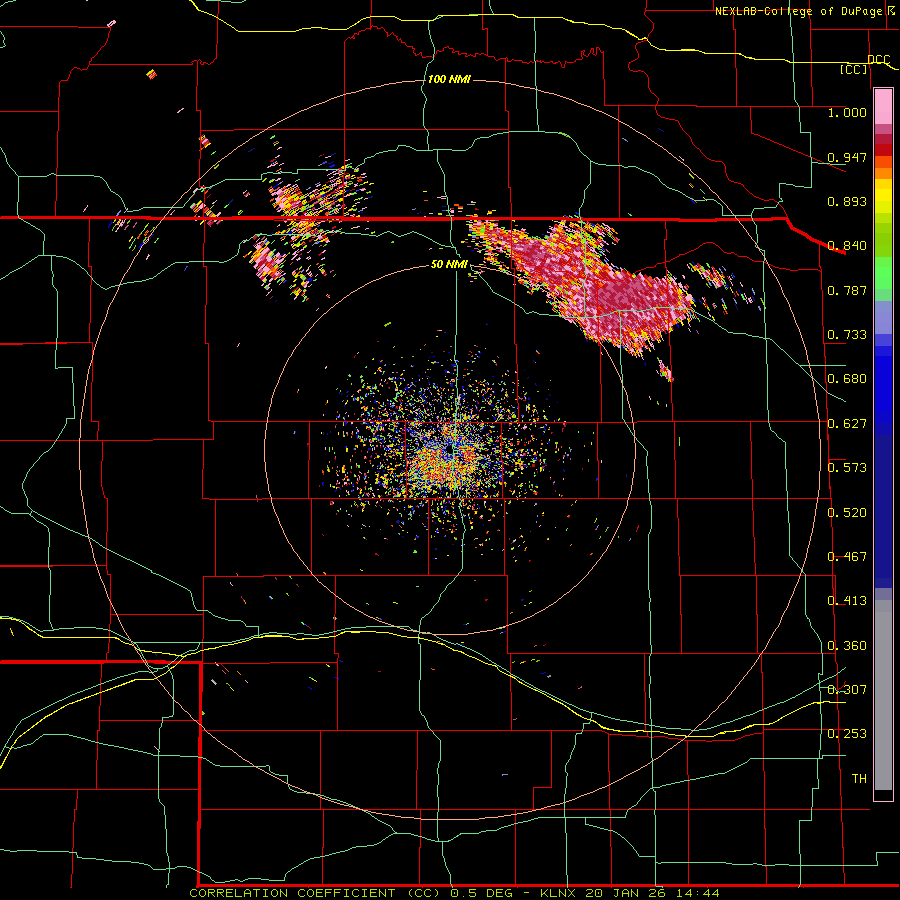Select the 1.000 scale value
The width and height of the screenshot is (900, 900).
[847, 112]
